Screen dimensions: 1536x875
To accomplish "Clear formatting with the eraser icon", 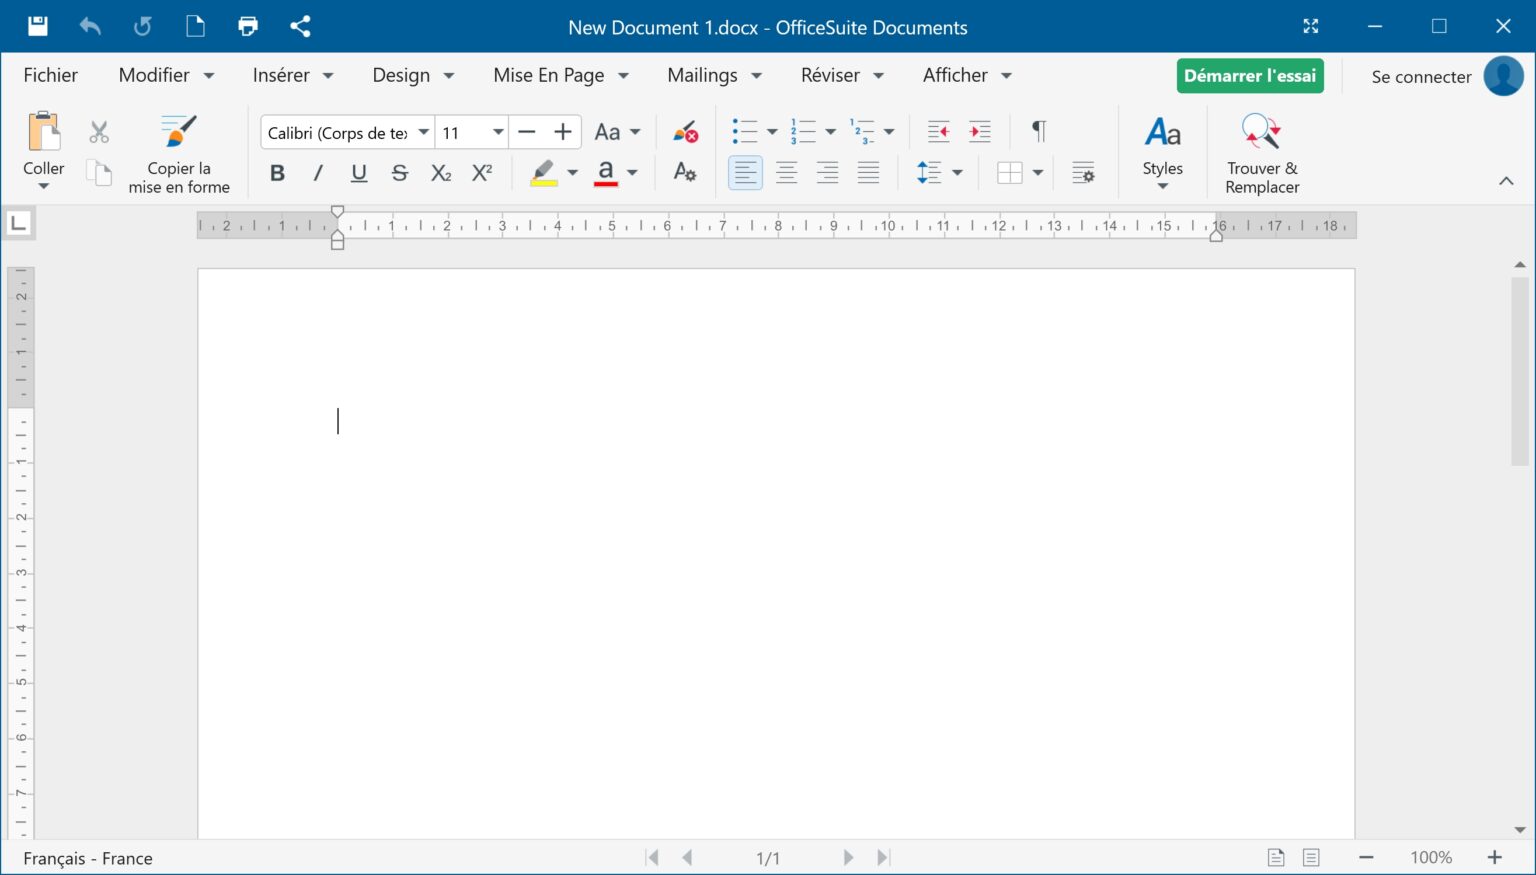I will (685, 132).
